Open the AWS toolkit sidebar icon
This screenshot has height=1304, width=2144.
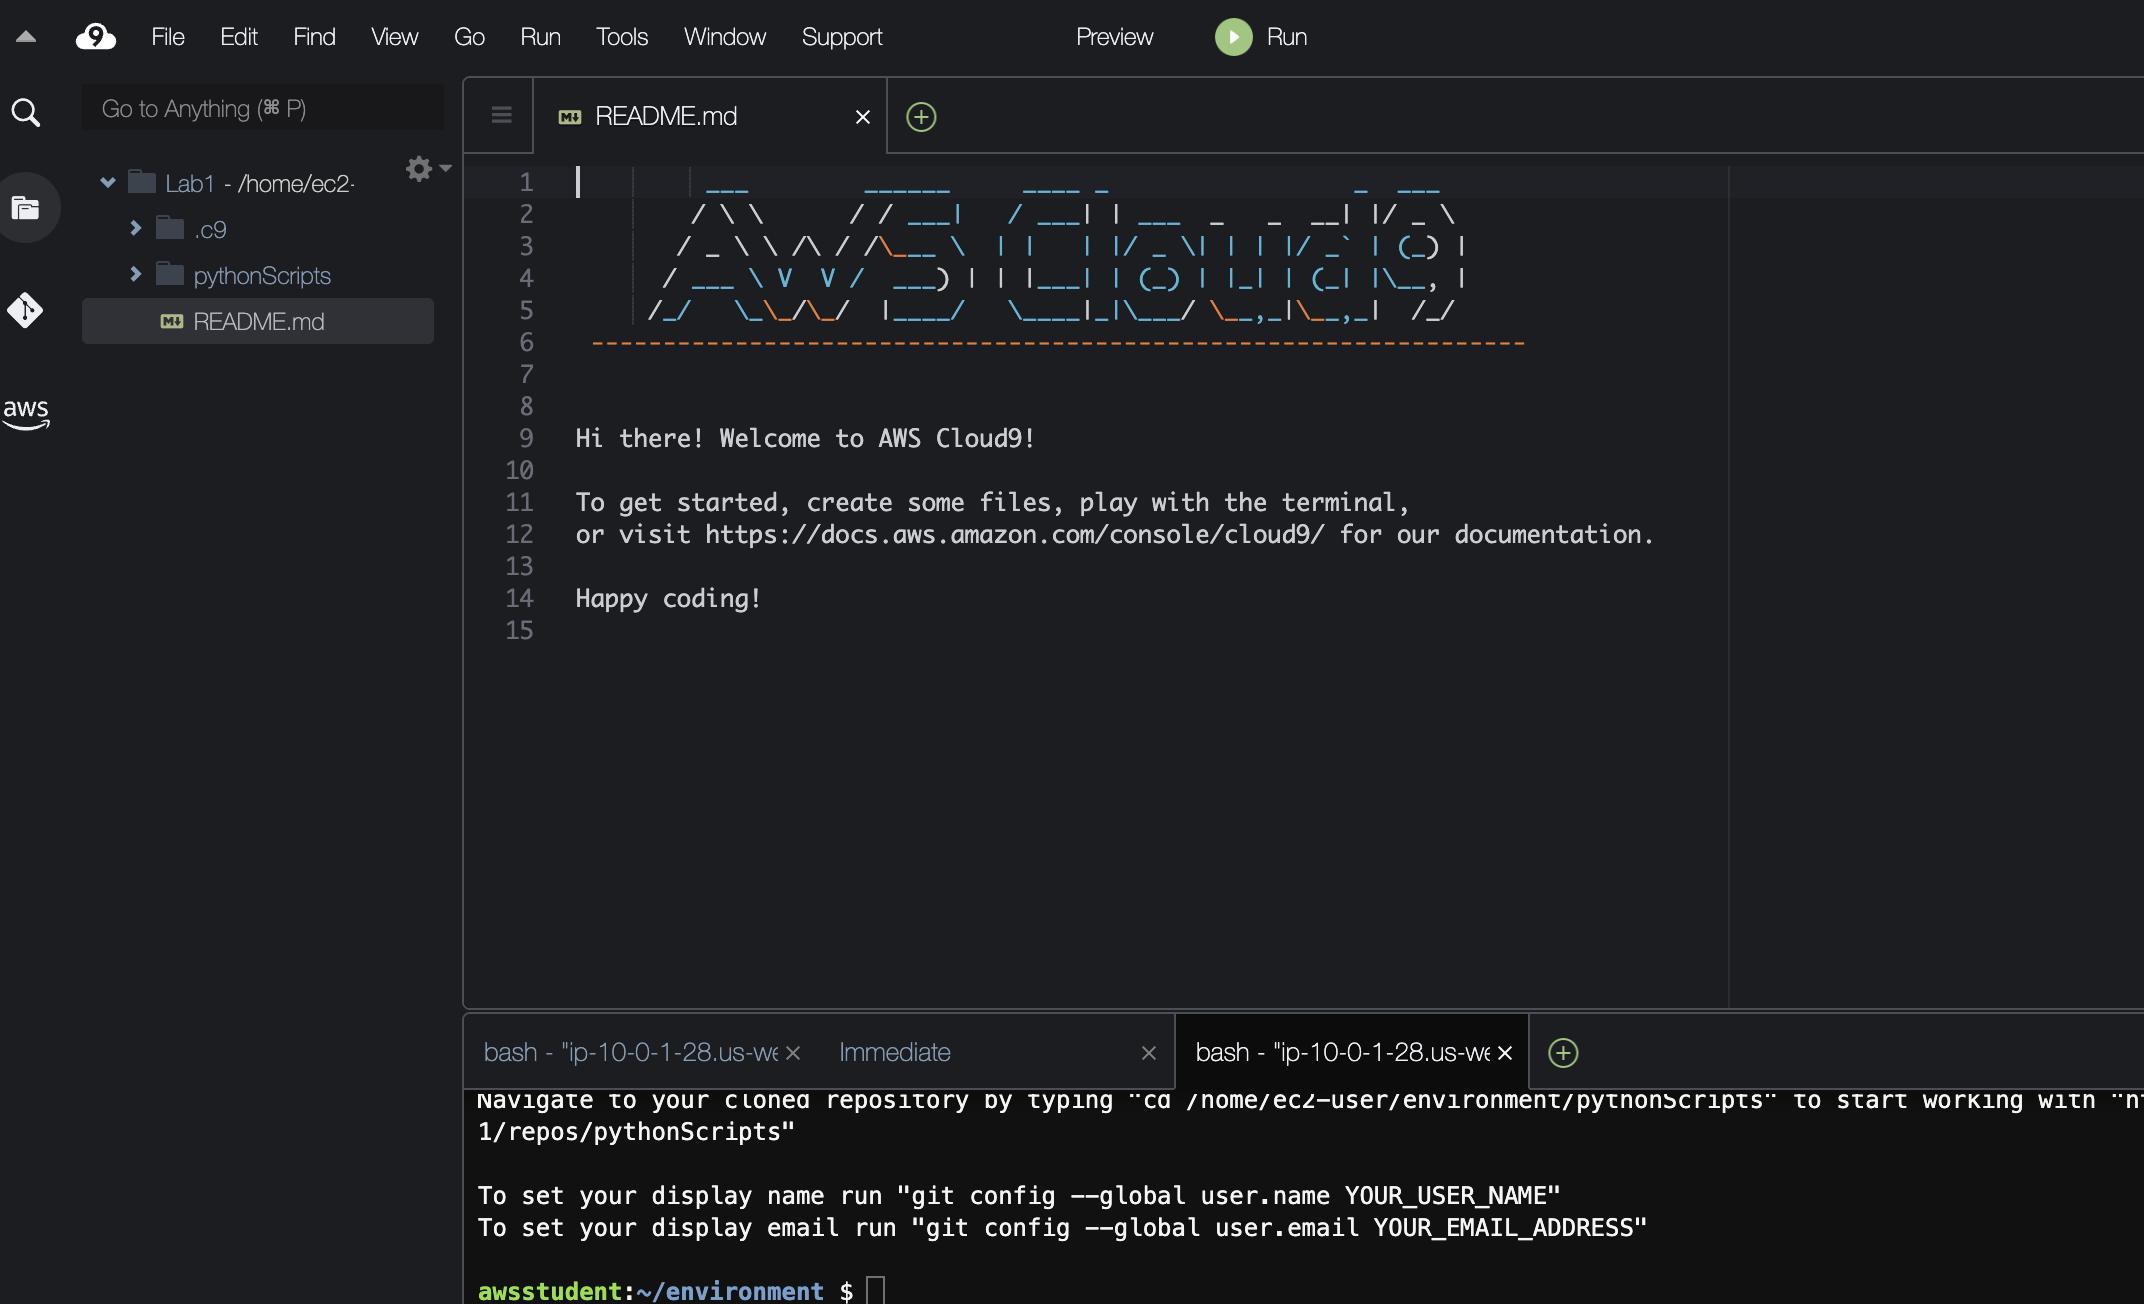(x=26, y=412)
